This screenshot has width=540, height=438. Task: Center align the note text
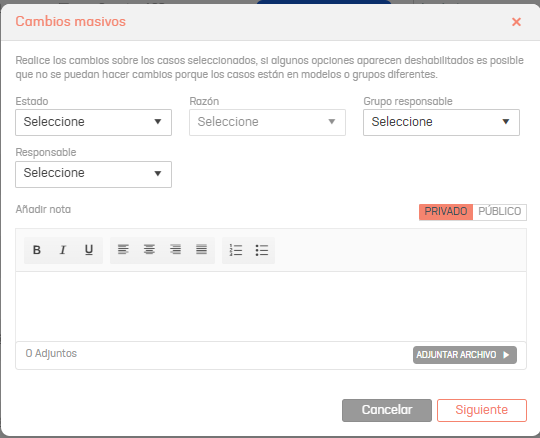pos(149,250)
